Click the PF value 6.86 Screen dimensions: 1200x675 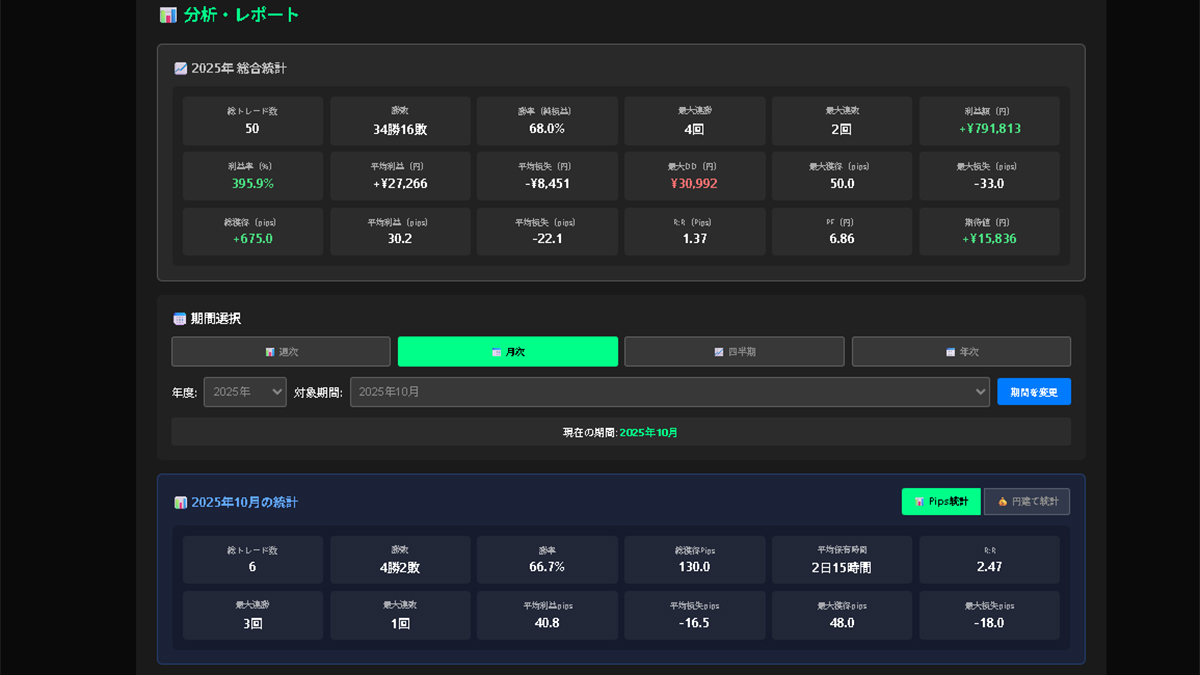(x=842, y=239)
